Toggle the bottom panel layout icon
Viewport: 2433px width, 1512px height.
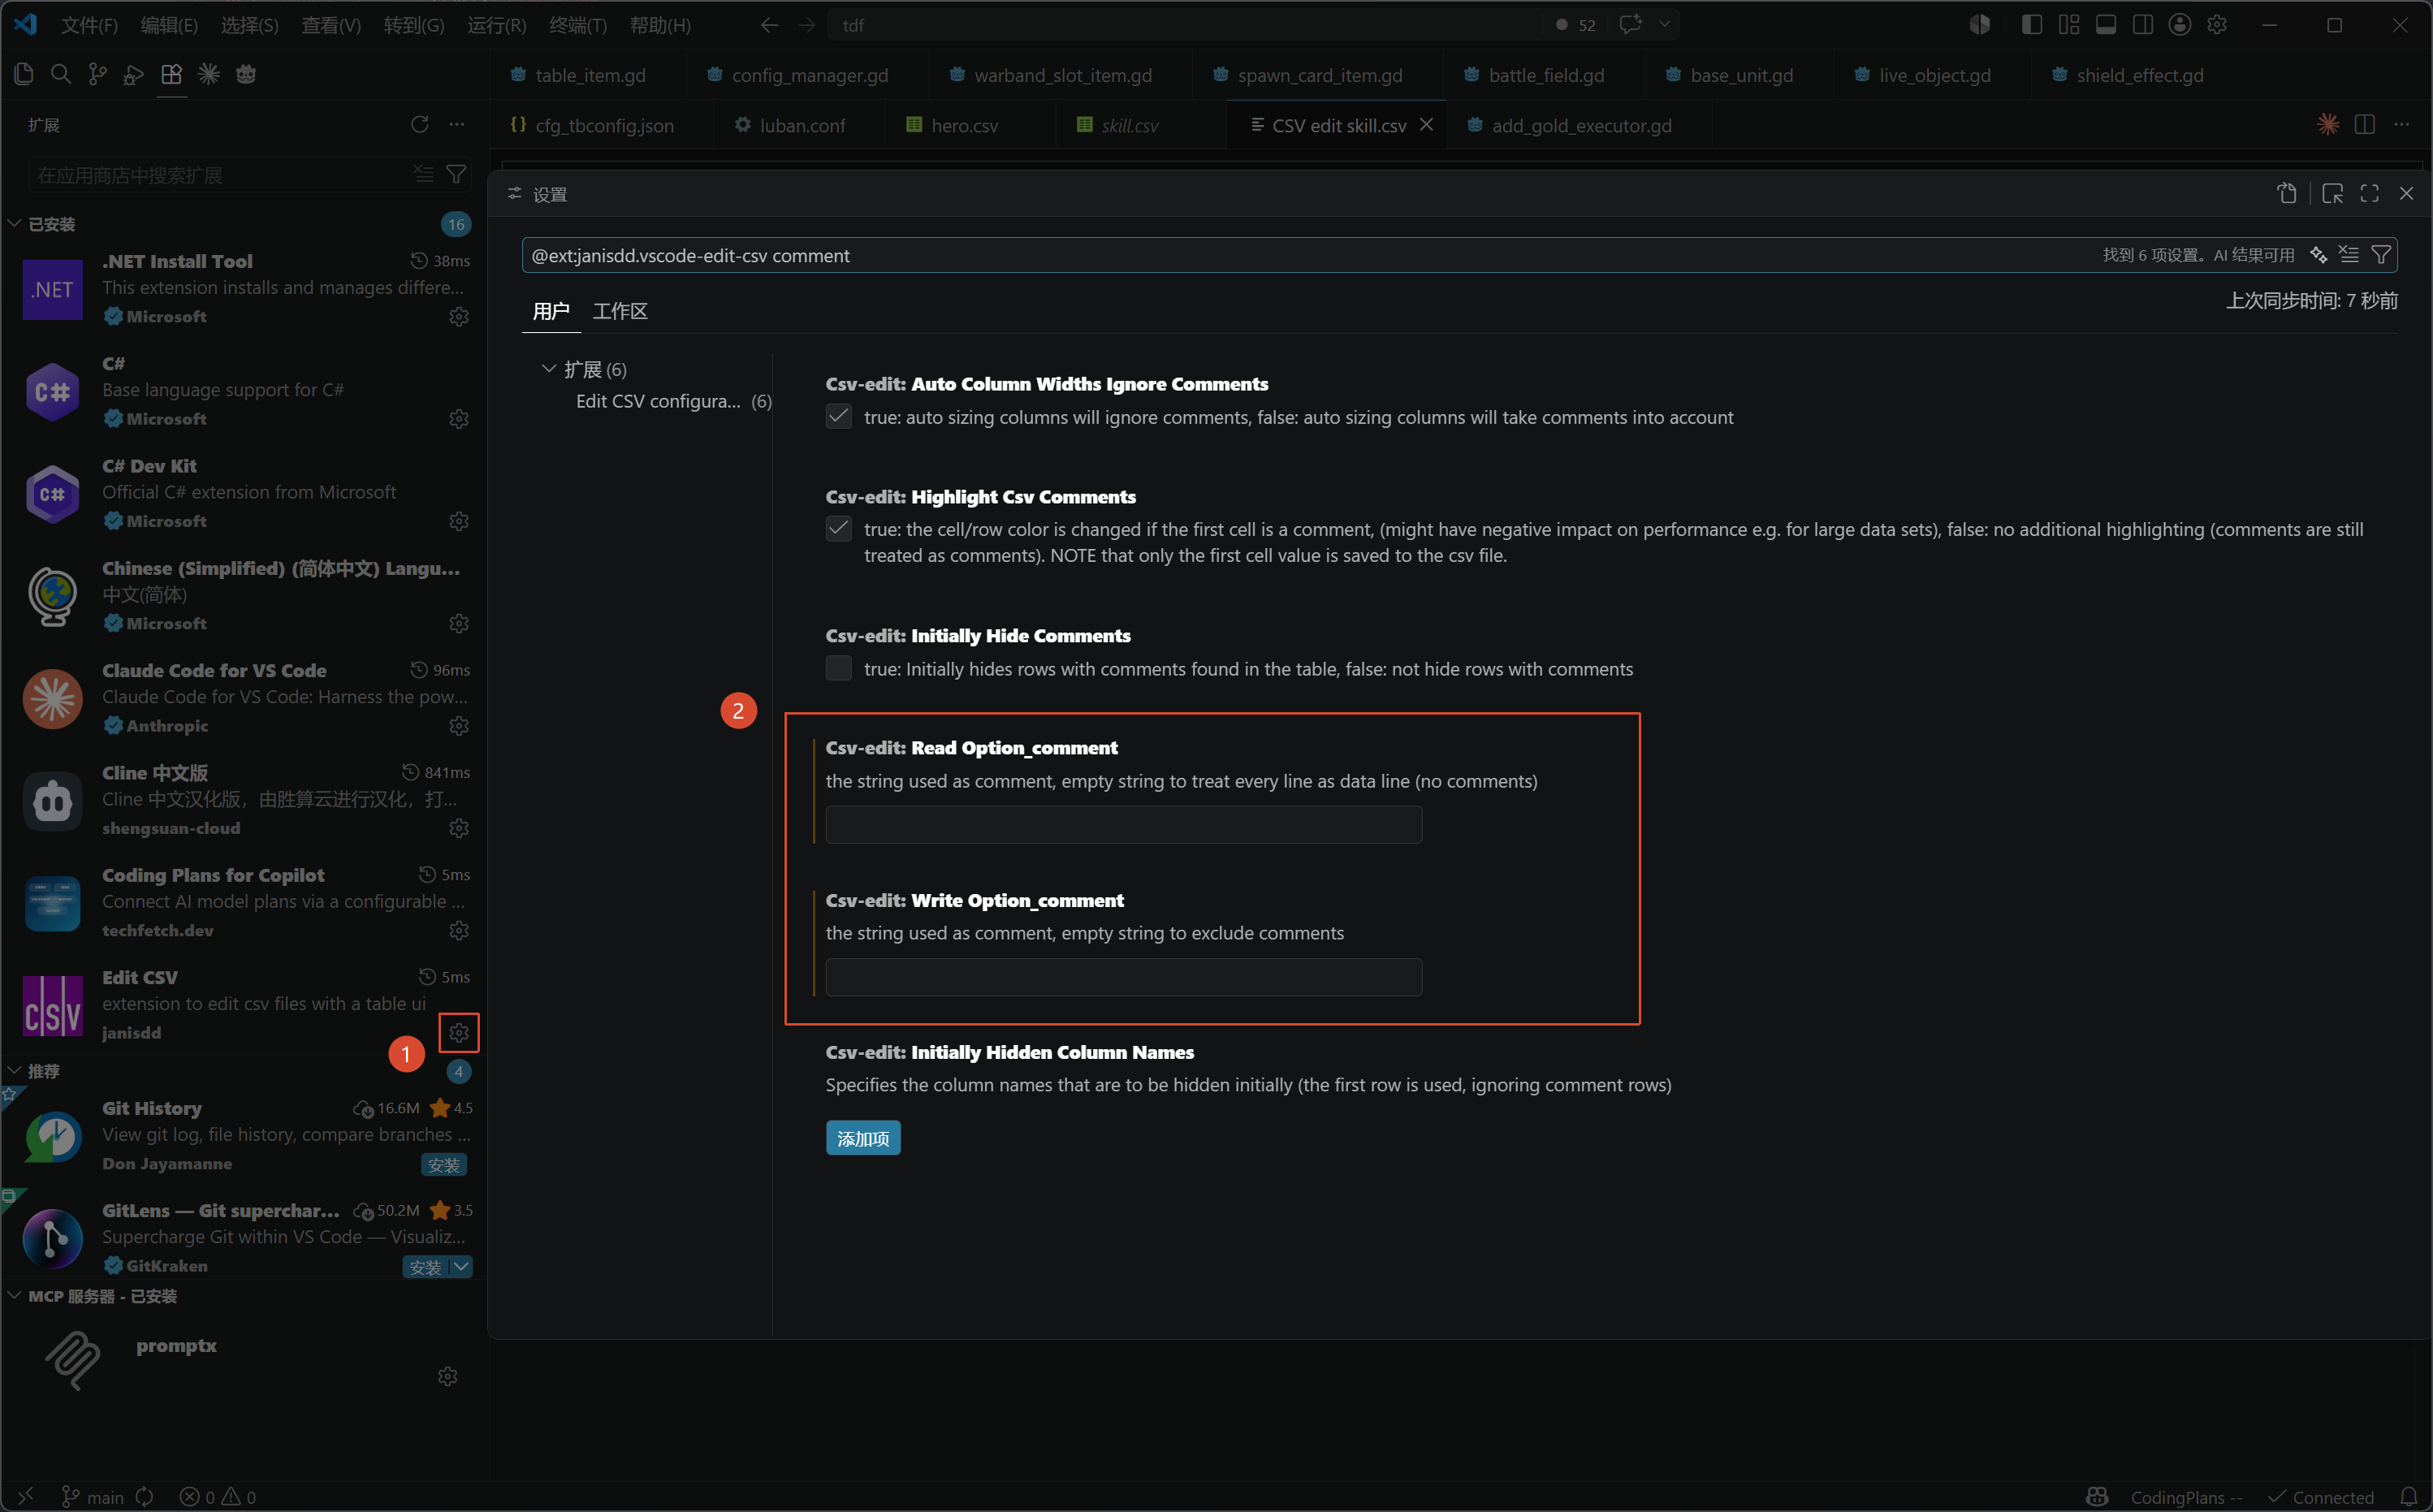point(2106,24)
